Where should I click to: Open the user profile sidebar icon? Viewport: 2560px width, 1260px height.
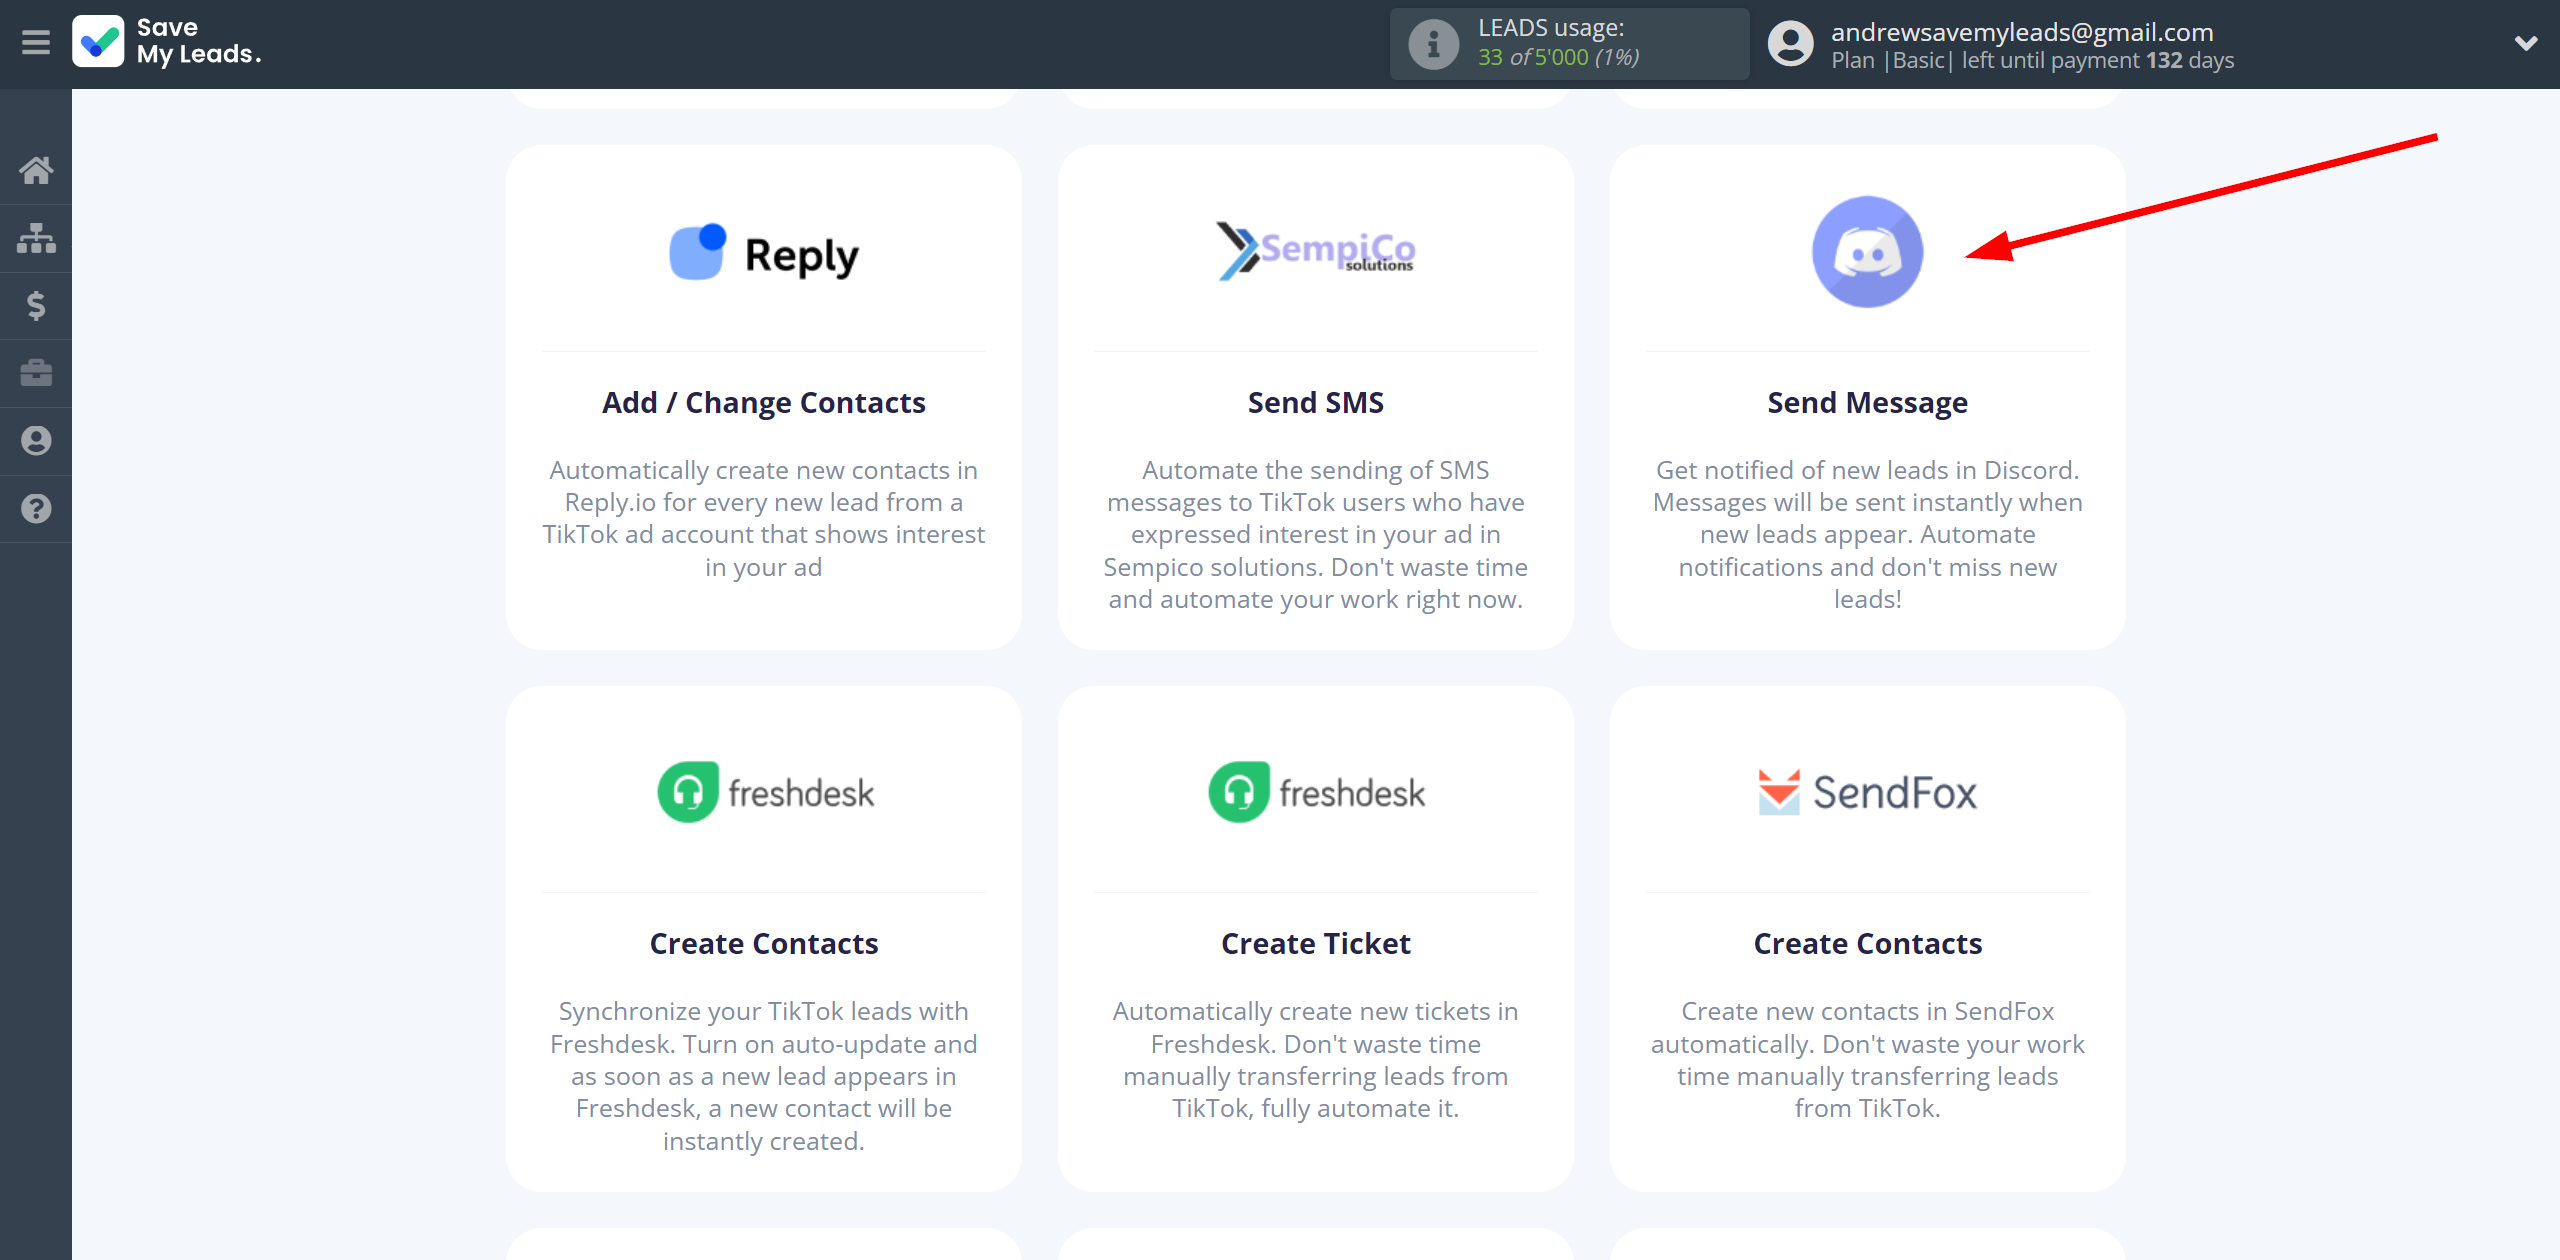point(36,441)
